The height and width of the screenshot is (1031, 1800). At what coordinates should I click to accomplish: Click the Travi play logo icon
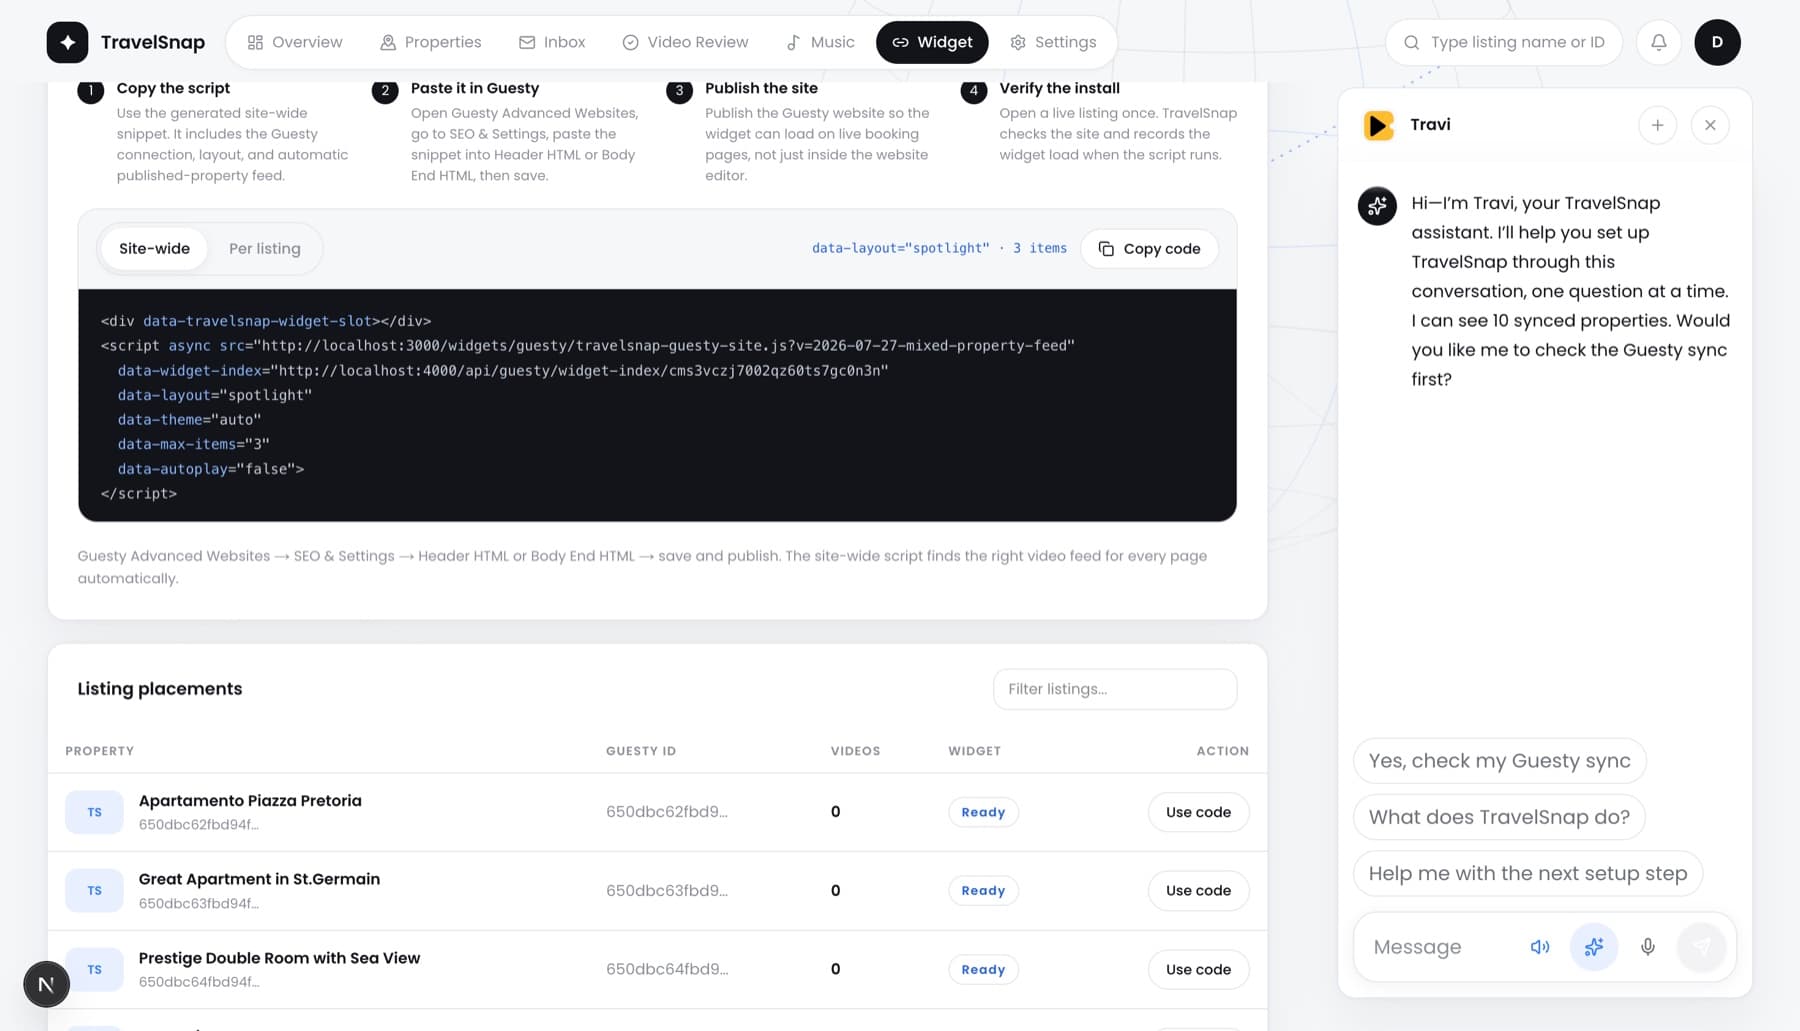click(x=1379, y=125)
